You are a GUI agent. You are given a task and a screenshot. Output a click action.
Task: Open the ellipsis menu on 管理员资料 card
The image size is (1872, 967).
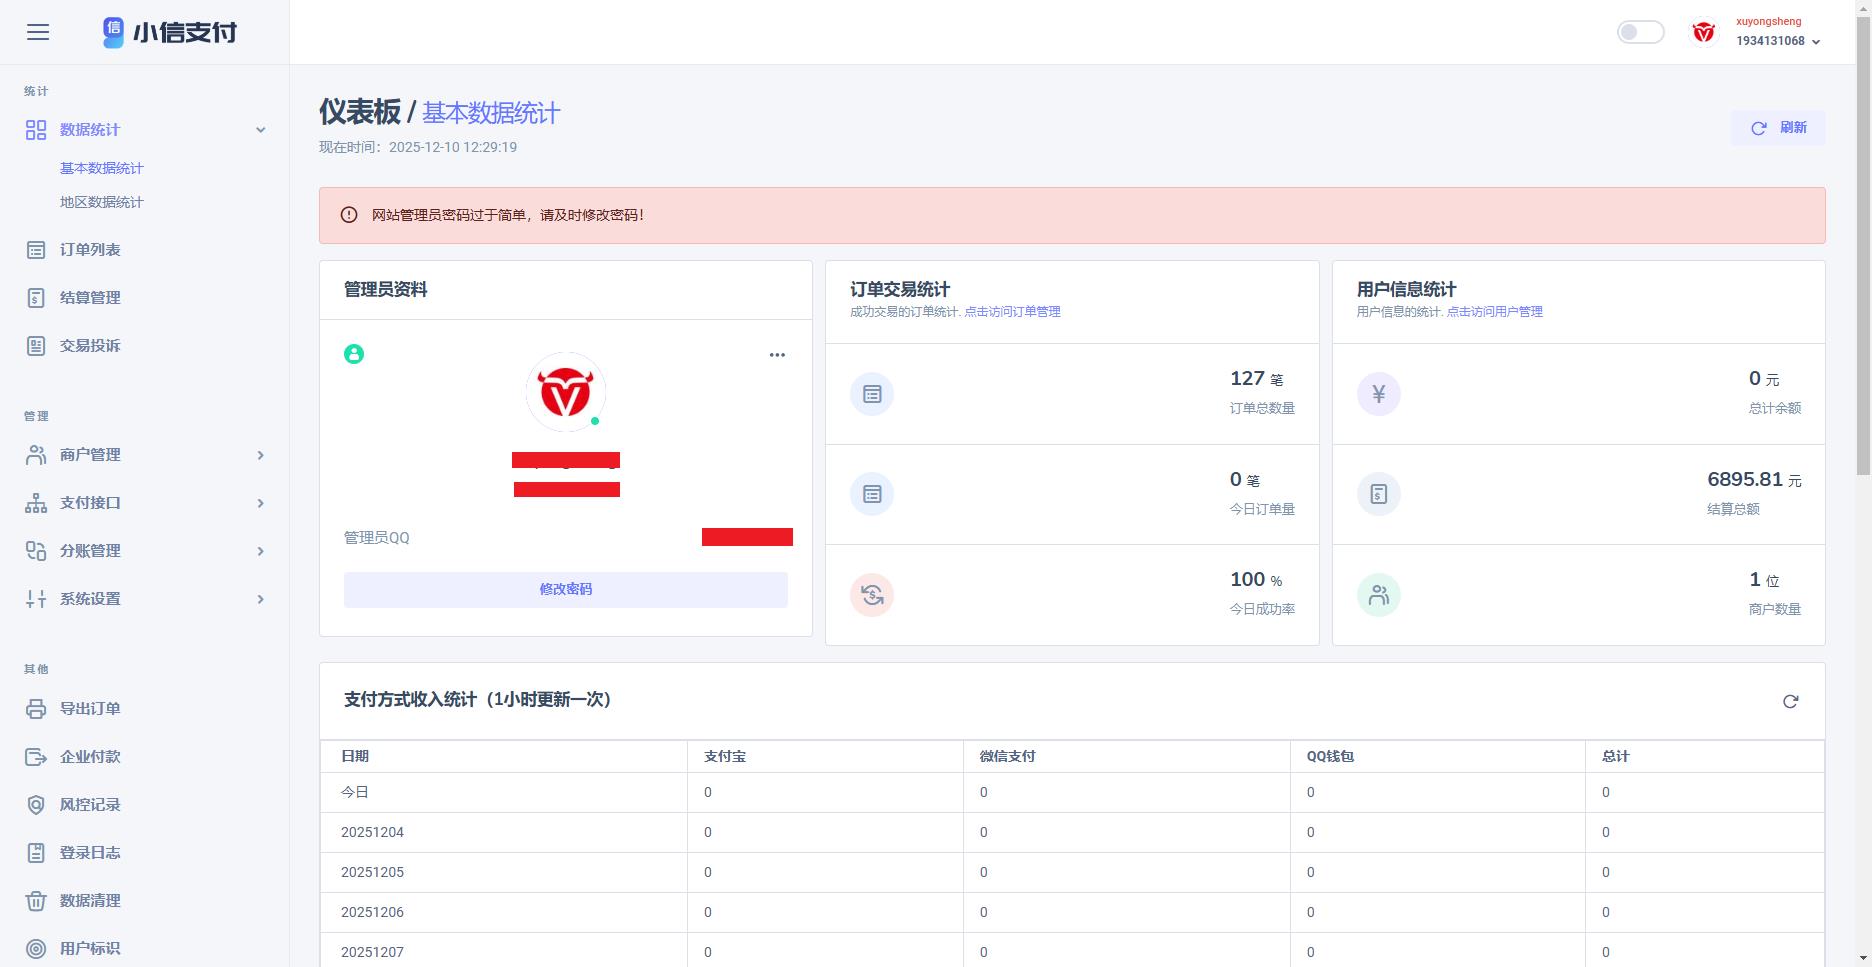(x=777, y=354)
